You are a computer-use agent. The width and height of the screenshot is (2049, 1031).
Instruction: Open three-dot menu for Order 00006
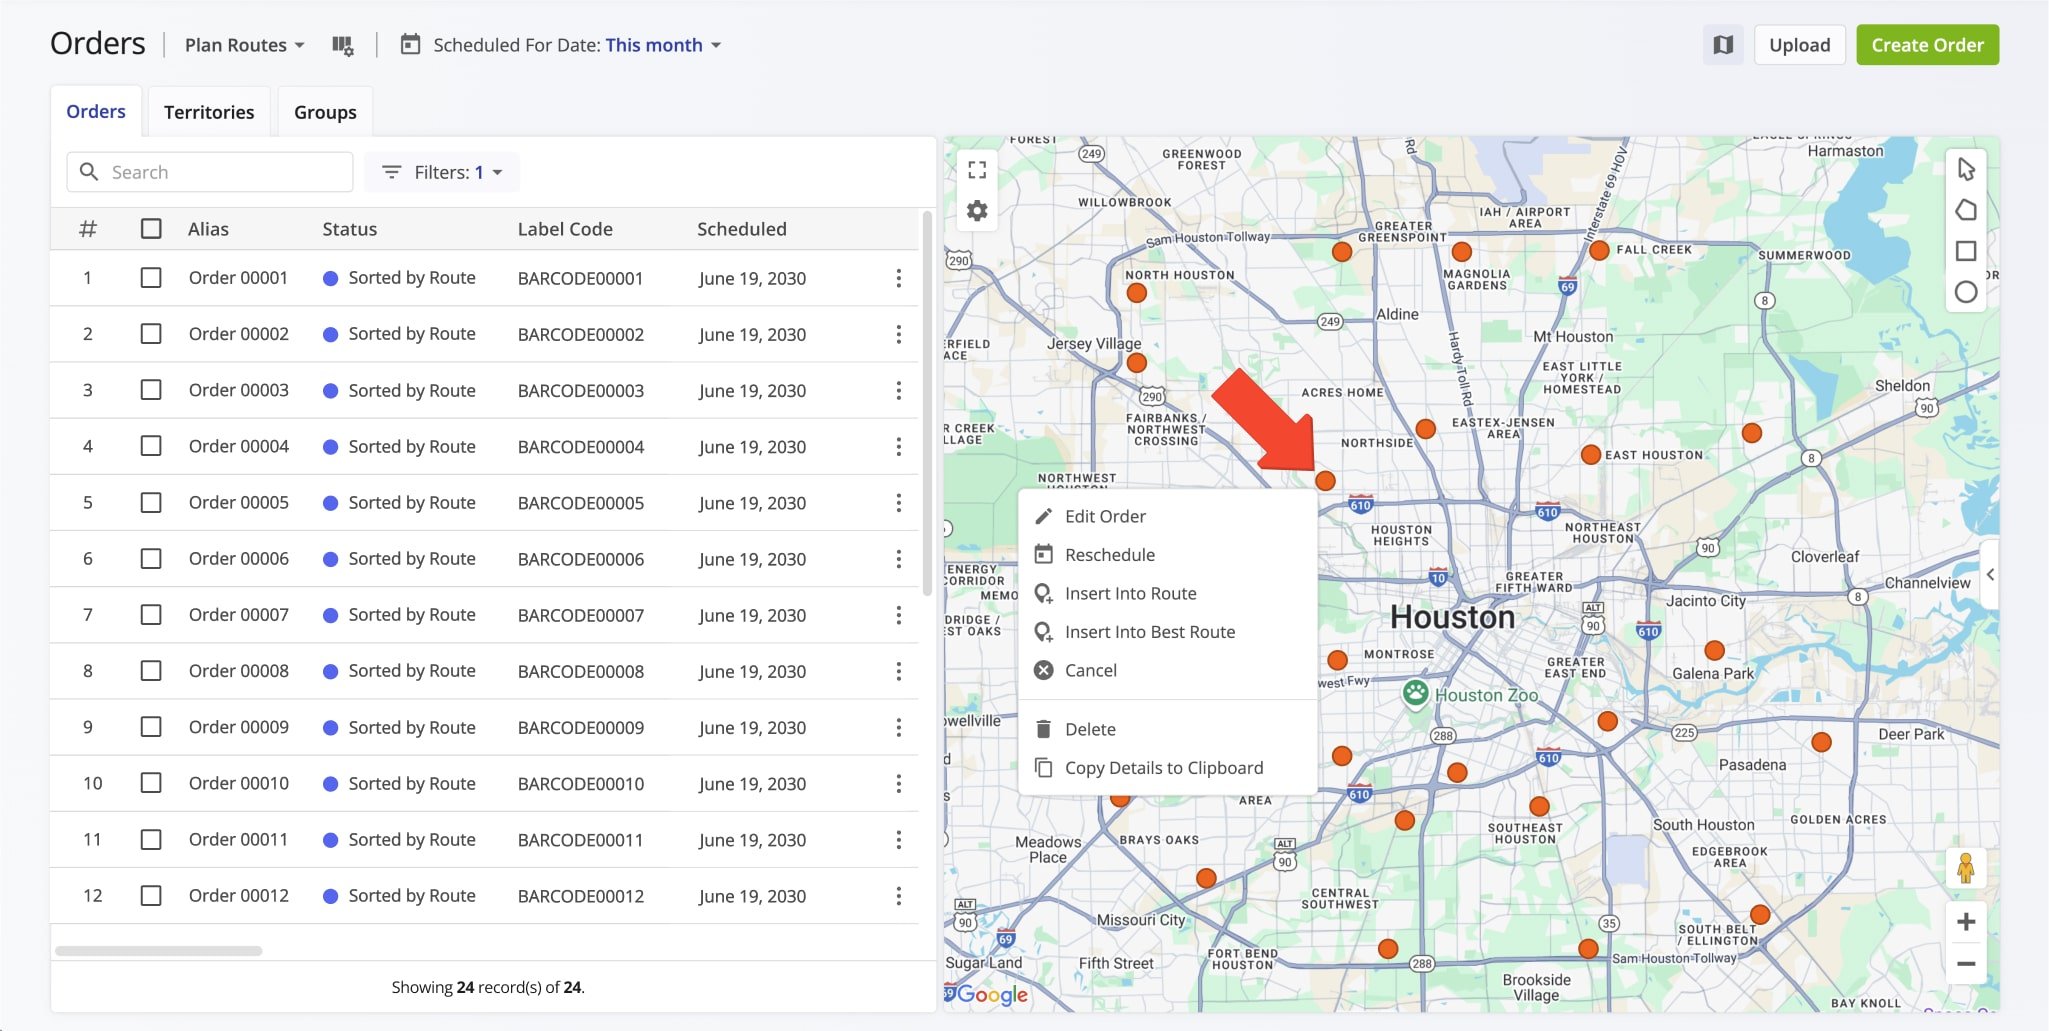[898, 559]
